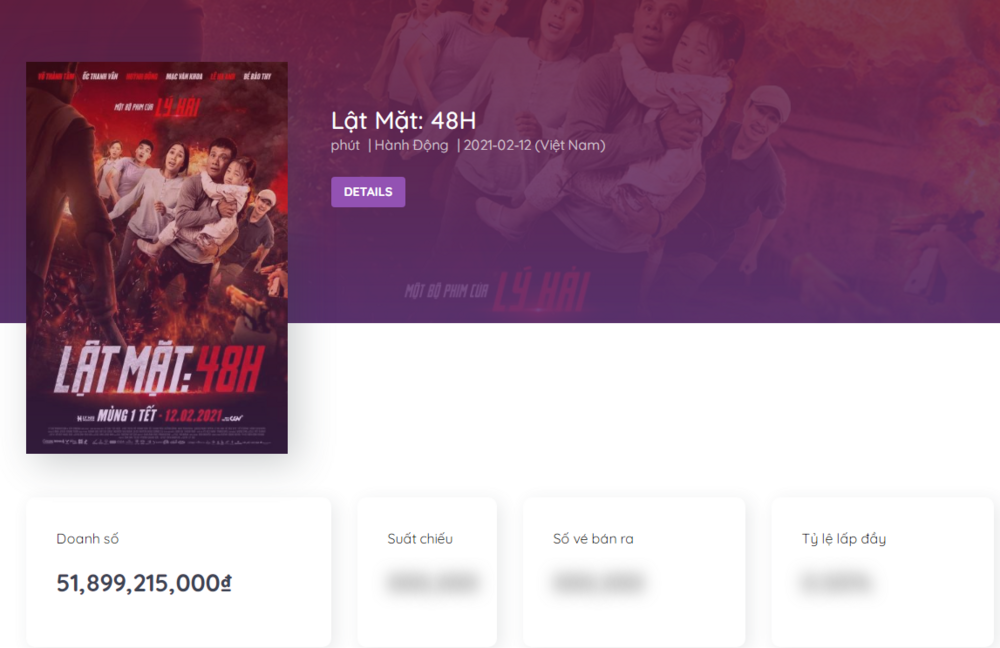Click the LẬT MẶT: 48H logo on poster
Image resolution: width=1000 pixels, height=648 pixels.
coord(159,371)
